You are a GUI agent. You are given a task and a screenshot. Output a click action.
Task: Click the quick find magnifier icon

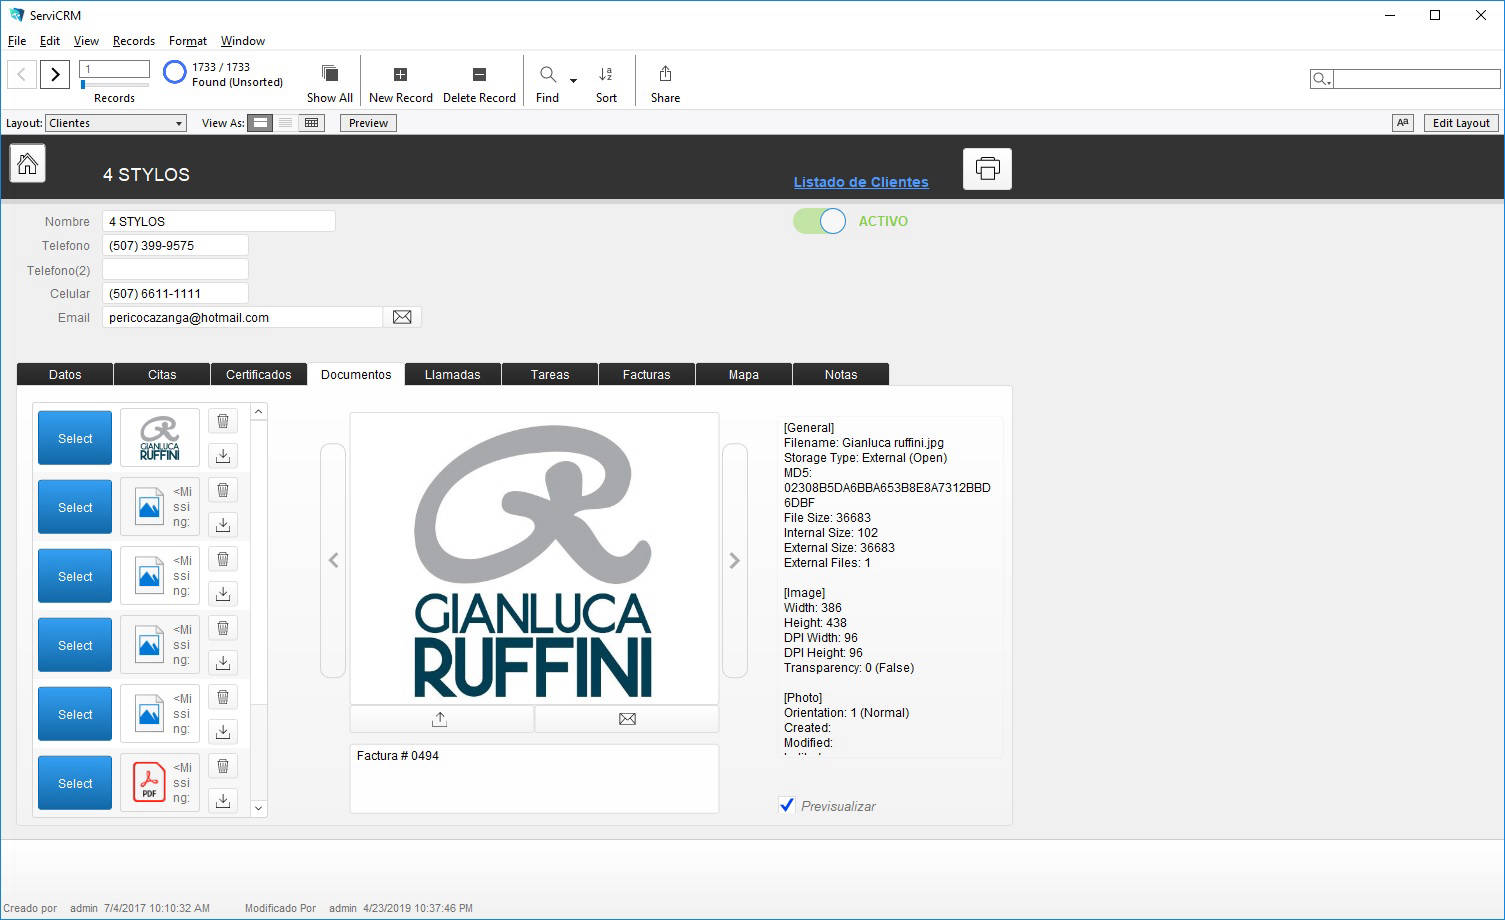point(1321,79)
